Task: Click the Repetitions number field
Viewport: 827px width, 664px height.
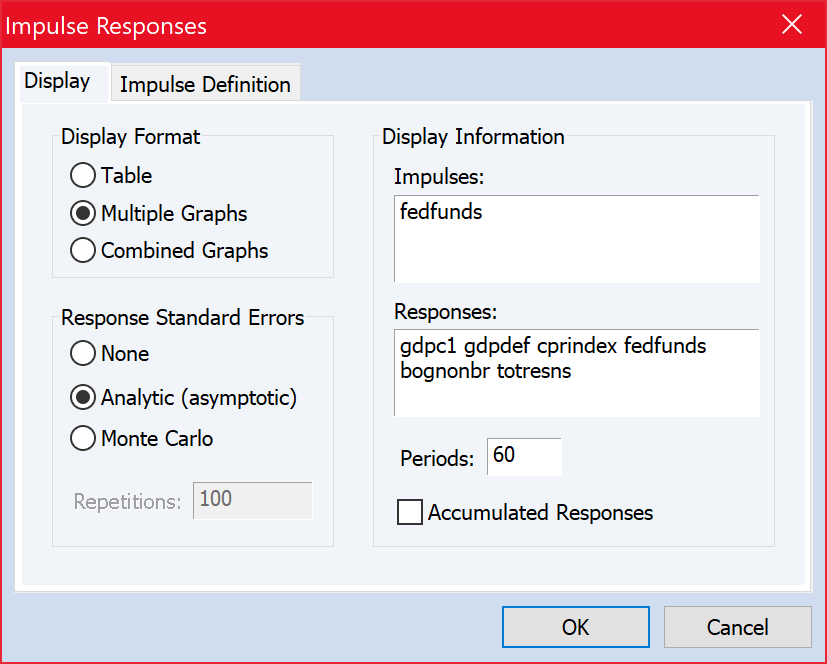Action: click(x=252, y=500)
